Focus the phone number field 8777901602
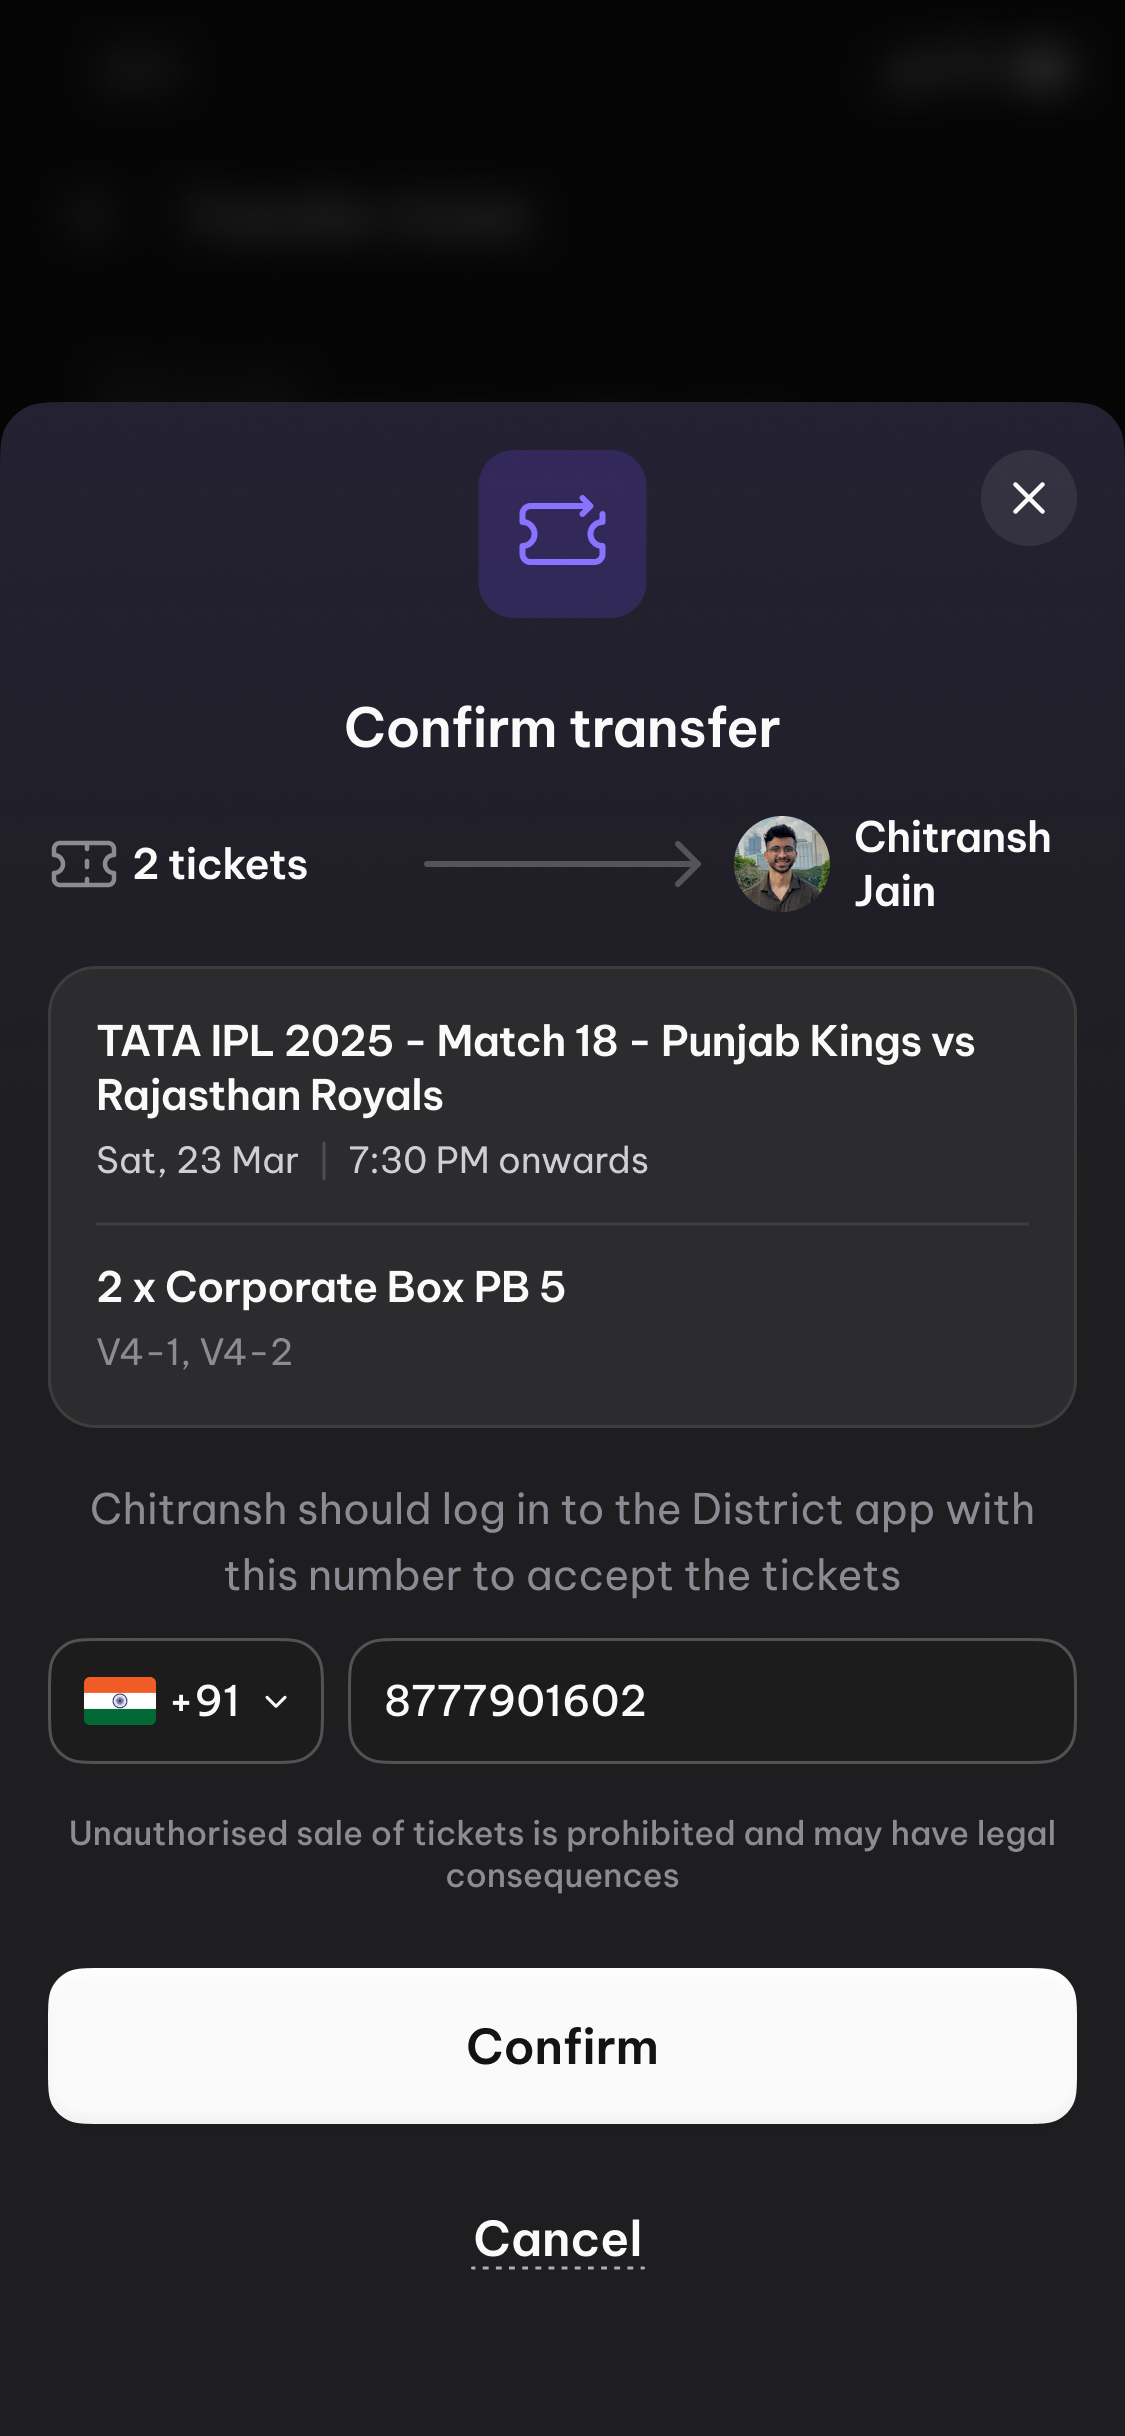 click(x=711, y=1701)
